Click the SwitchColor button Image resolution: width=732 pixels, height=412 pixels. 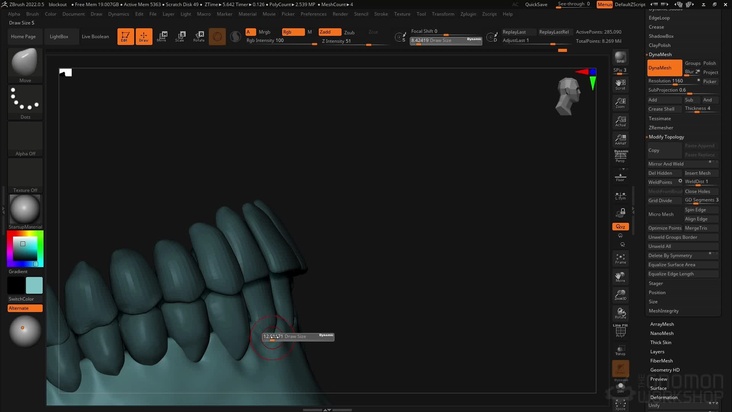[21, 299]
